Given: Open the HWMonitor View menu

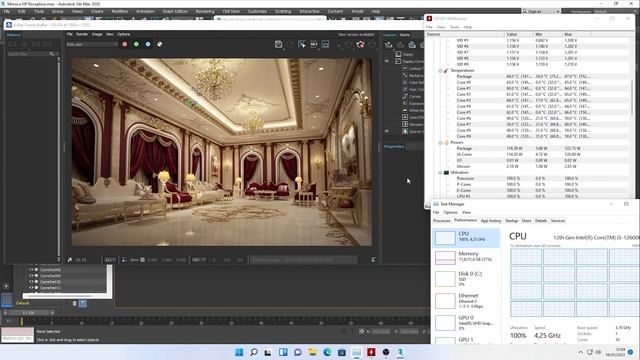Looking at the screenshot, I should (441, 27).
